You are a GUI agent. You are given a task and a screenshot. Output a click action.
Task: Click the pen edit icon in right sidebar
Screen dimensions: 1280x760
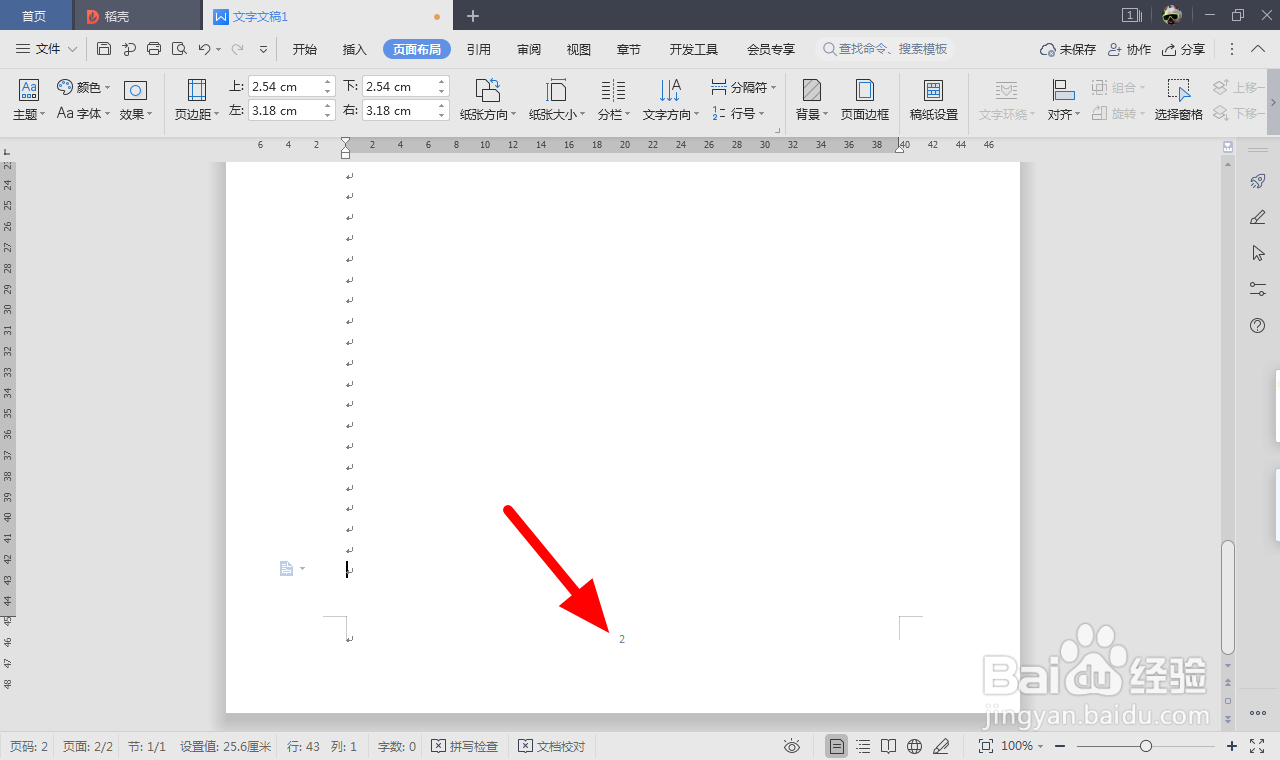click(1258, 217)
